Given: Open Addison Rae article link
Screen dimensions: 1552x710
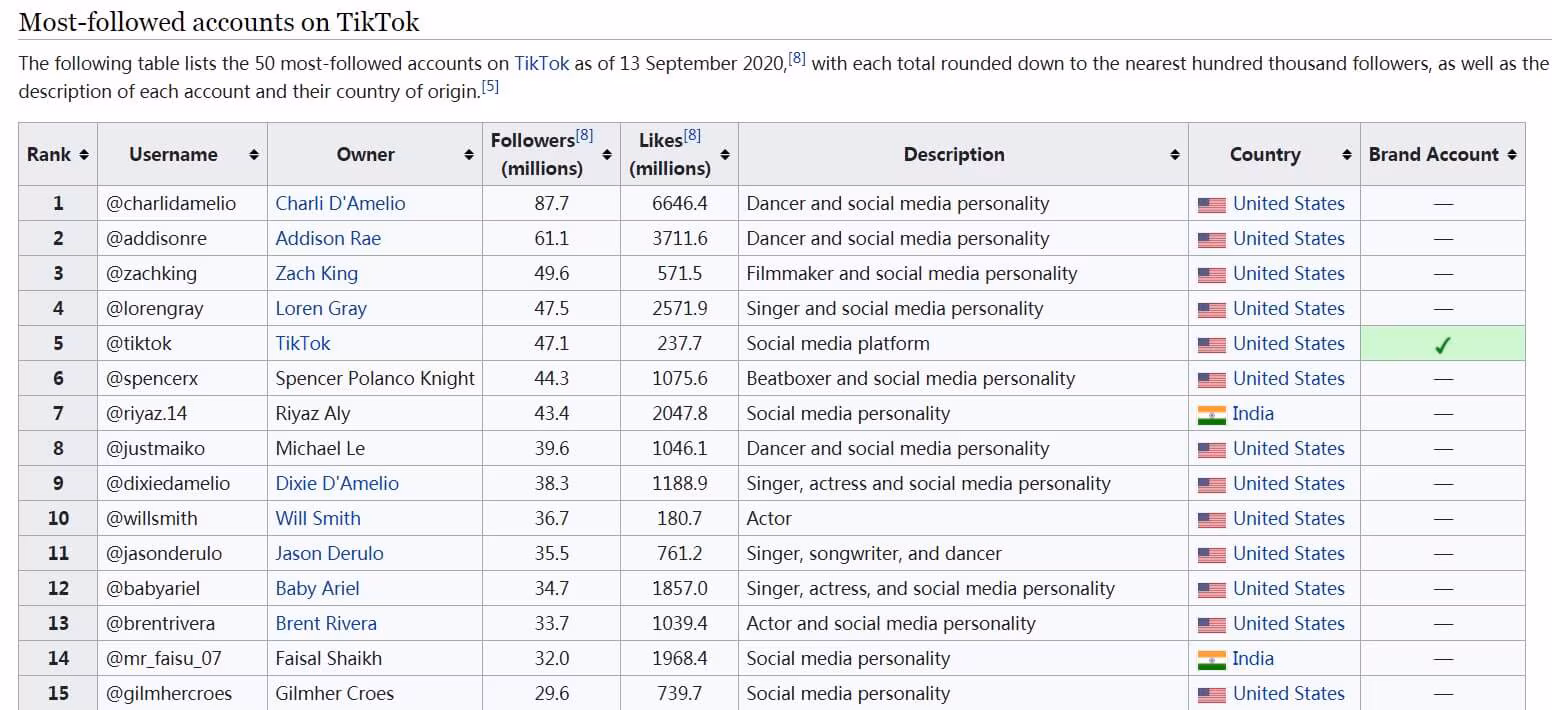Looking at the screenshot, I should [328, 239].
